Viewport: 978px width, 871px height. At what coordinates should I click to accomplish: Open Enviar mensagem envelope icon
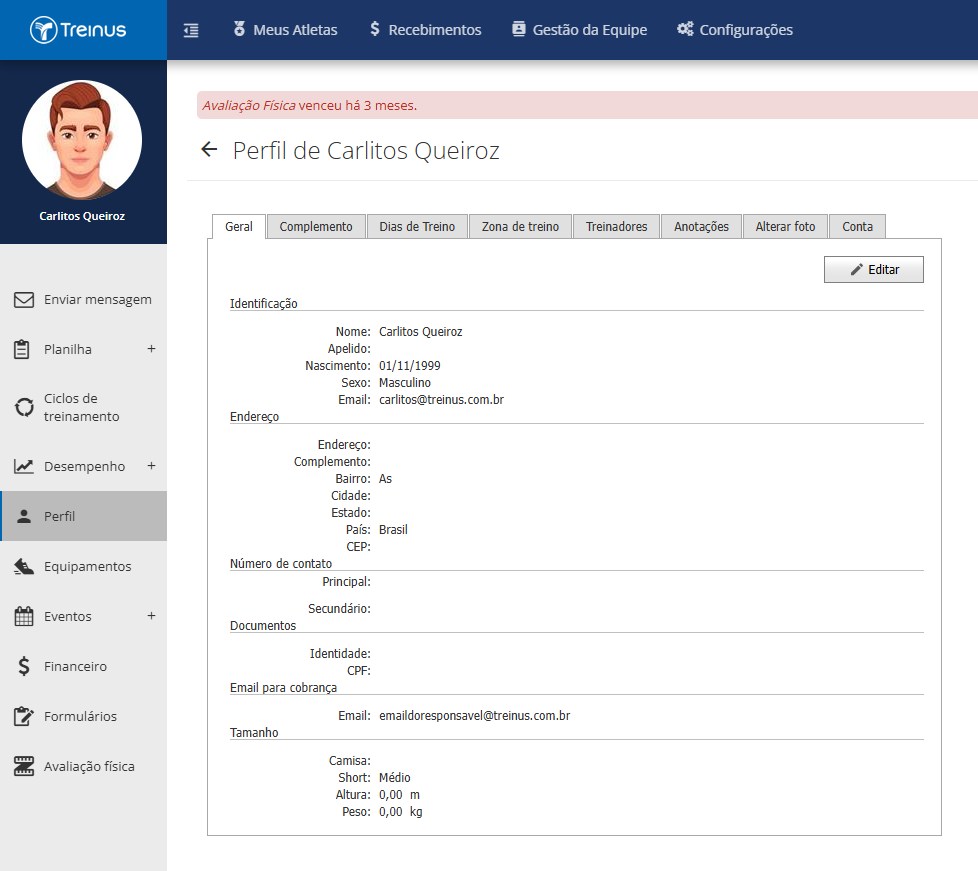point(24,299)
